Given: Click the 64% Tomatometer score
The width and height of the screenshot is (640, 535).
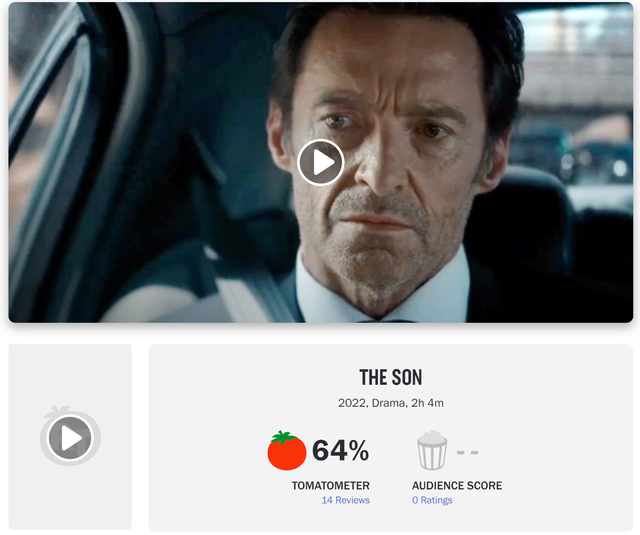Looking at the screenshot, I should click(340, 451).
